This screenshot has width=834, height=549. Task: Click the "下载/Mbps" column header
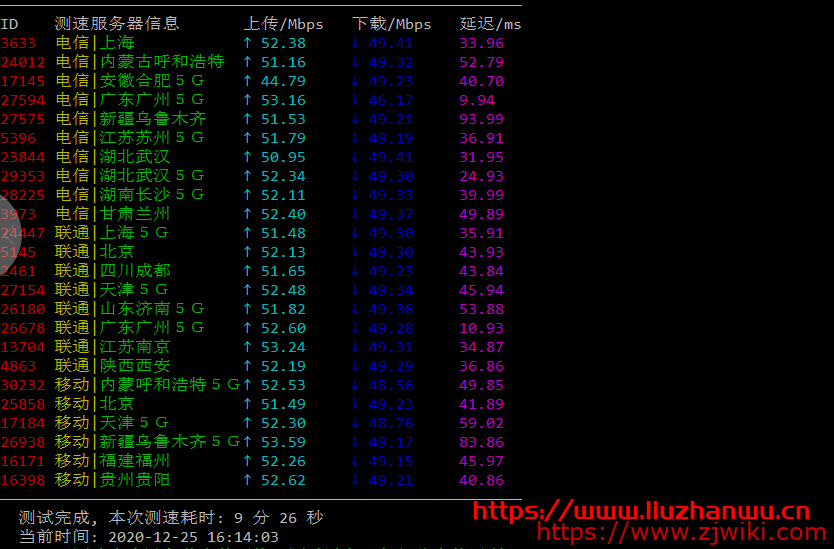point(391,24)
